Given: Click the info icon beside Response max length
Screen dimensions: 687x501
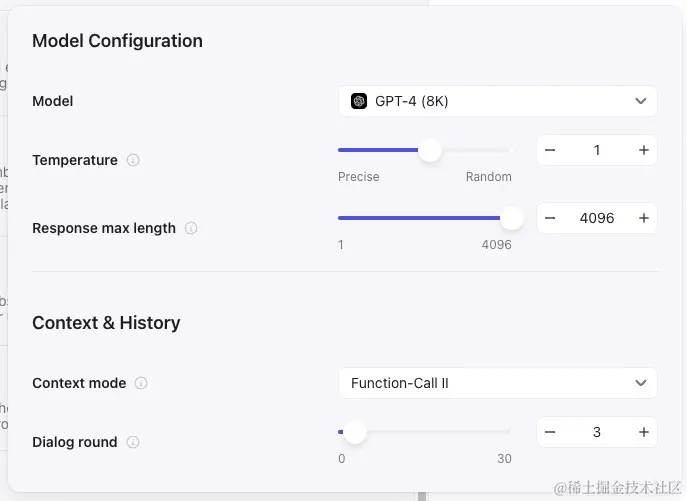Looking at the screenshot, I should [x=191, y=228].
